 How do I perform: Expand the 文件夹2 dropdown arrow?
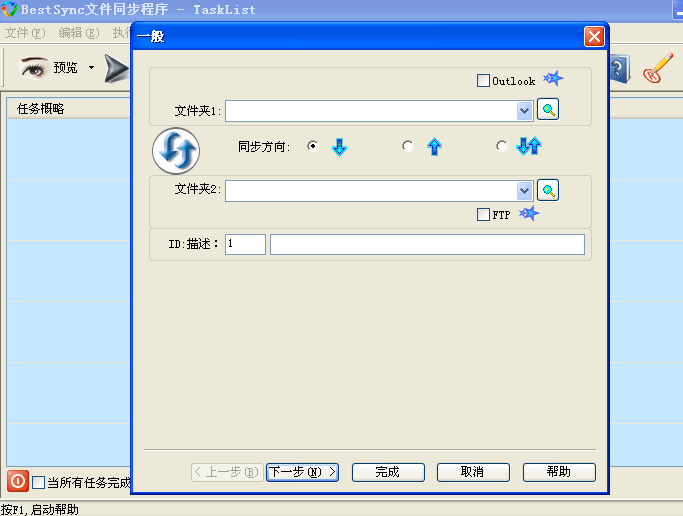[524, 191]
